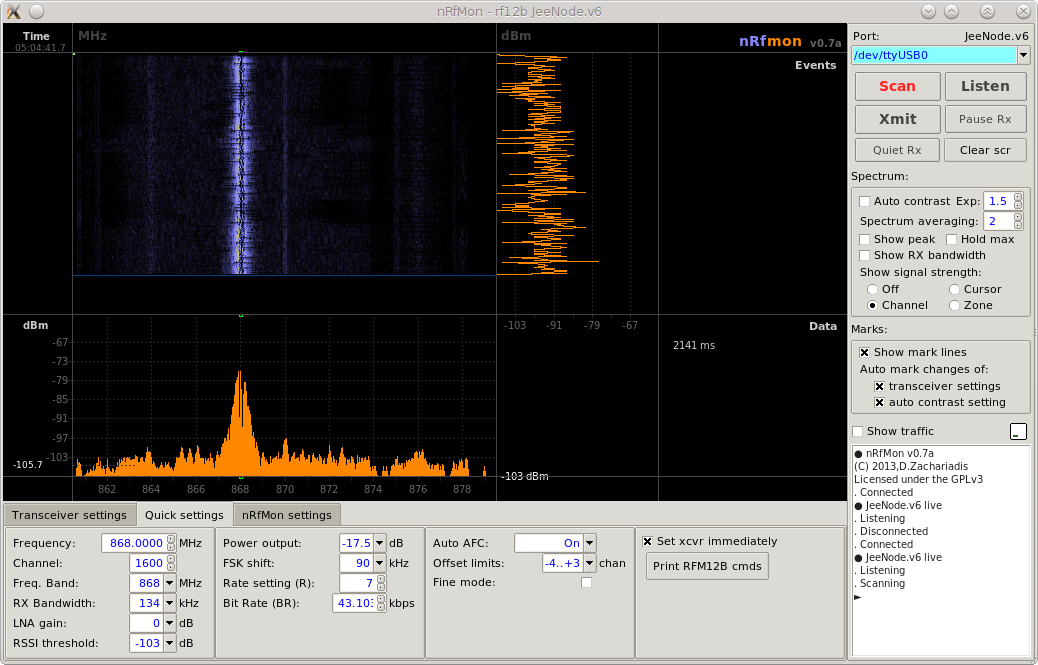Click the Spectrum averaging spinner arrows
The height and width of the screenshot is (665, 1038).
[1018, 221]
